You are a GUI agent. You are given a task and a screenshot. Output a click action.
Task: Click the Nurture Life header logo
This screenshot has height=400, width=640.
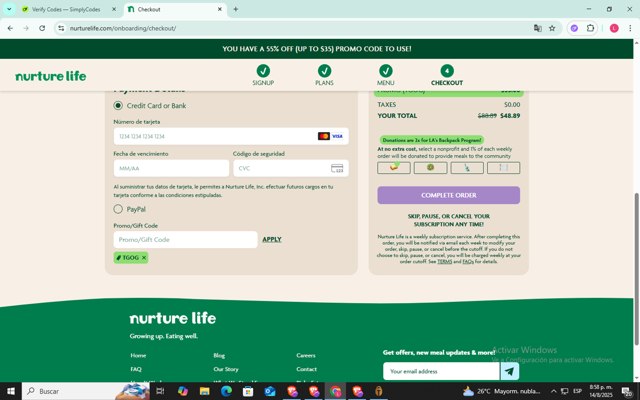coord(51,76)
